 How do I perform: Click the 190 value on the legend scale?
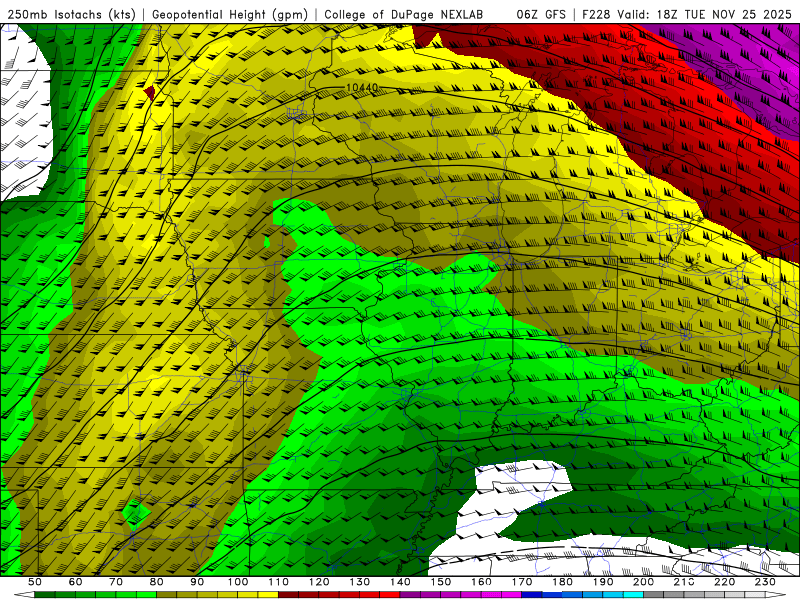tap(603, 582)
